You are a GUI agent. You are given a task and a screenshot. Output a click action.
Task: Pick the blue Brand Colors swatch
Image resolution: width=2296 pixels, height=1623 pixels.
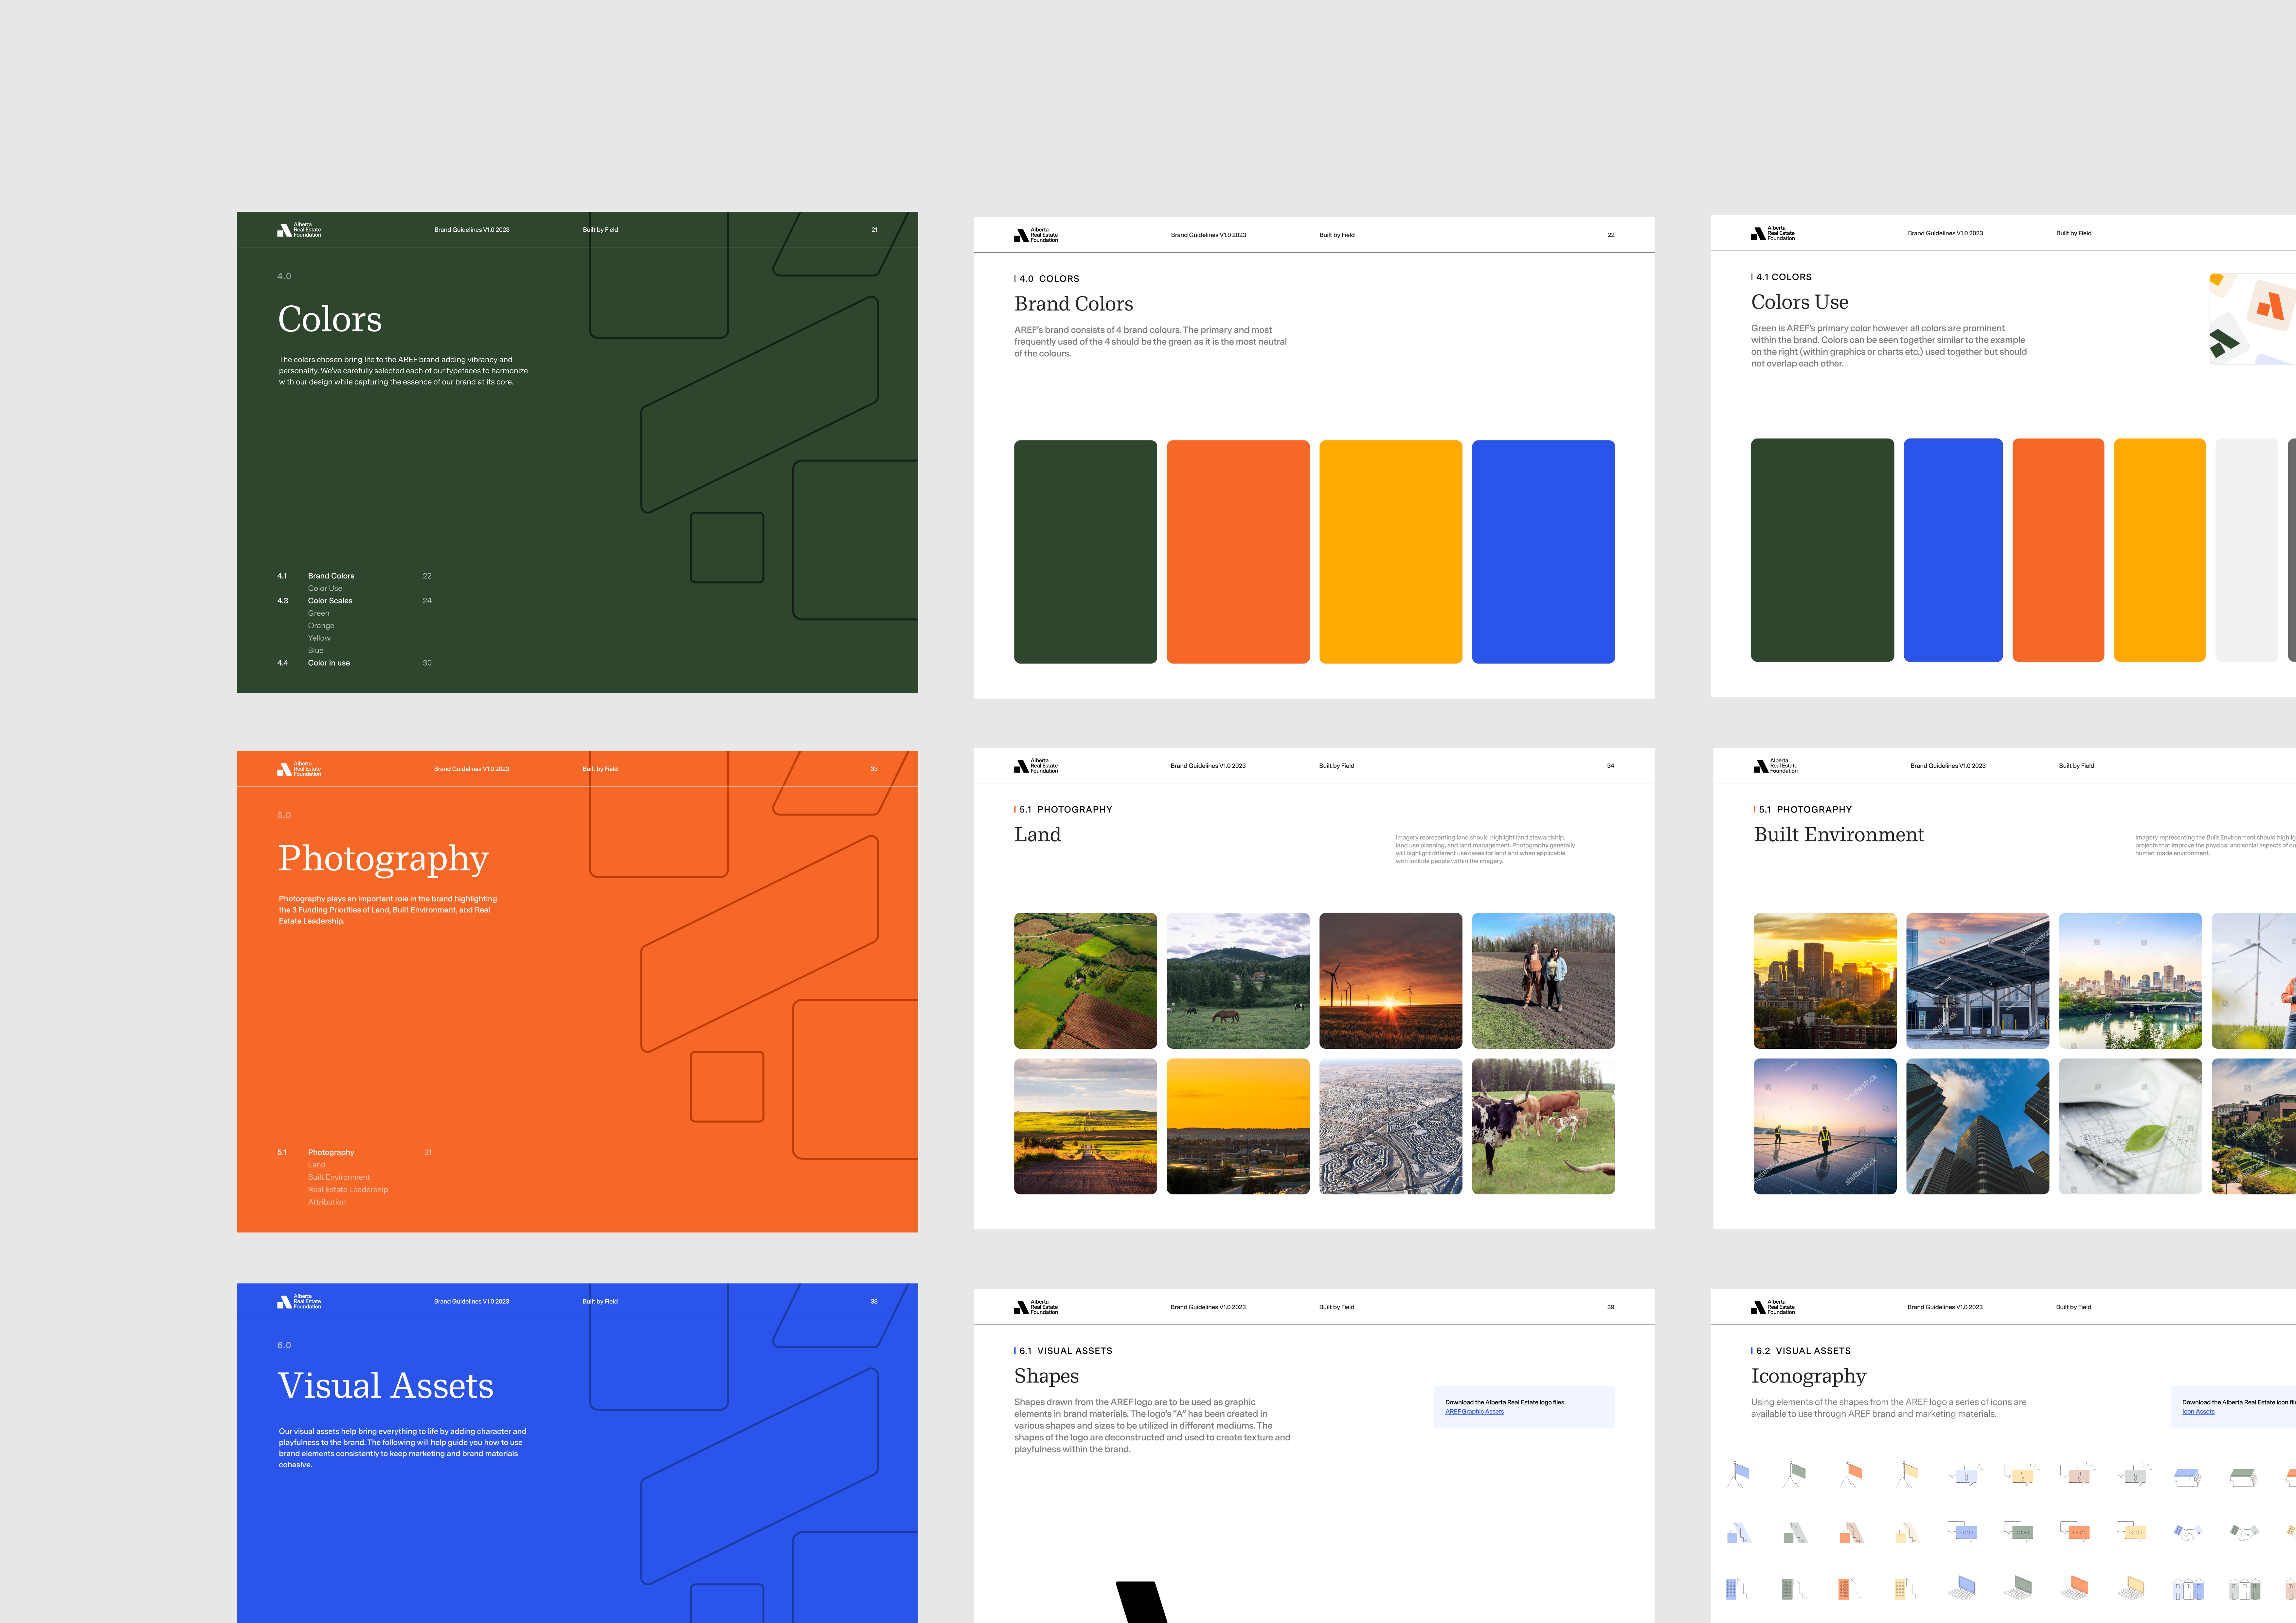(x=1543, y=552)
